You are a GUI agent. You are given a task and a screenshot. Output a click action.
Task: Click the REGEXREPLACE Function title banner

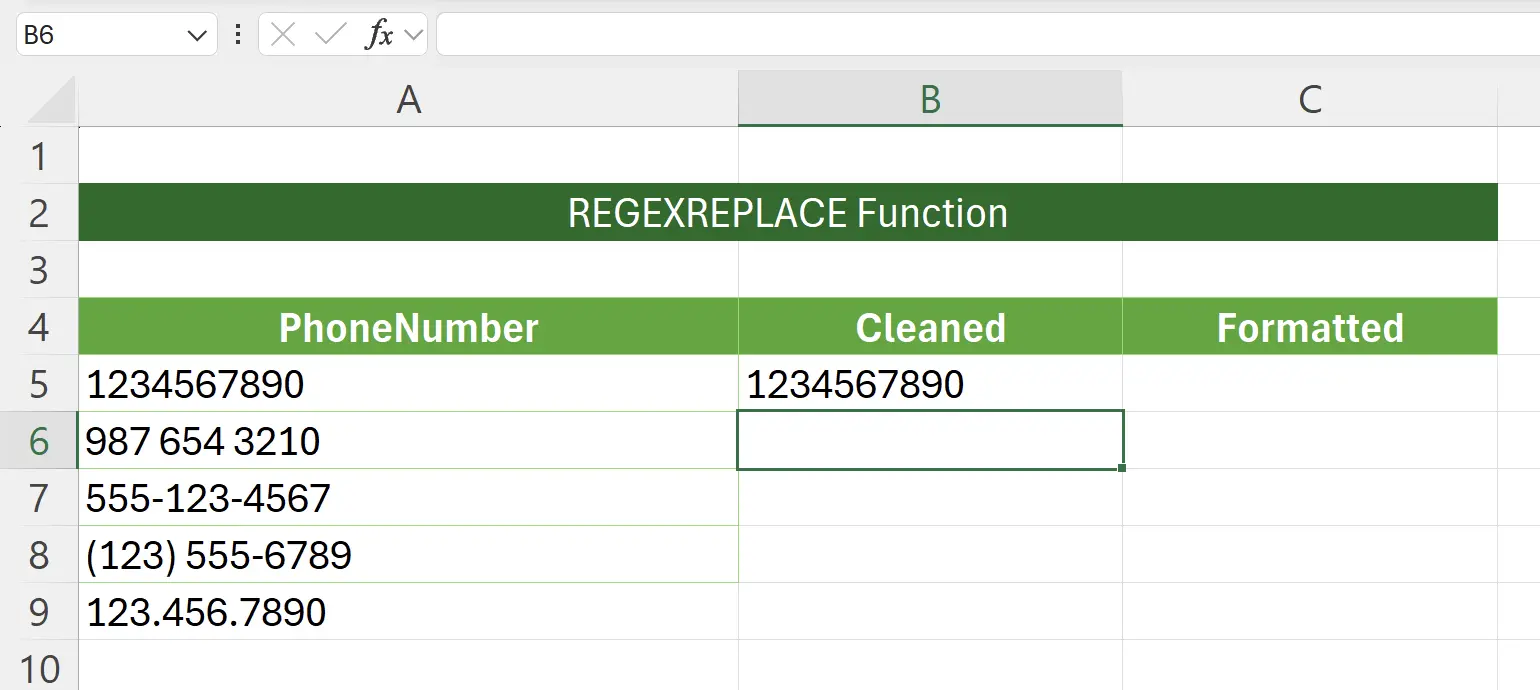click(x=788, y=212)
